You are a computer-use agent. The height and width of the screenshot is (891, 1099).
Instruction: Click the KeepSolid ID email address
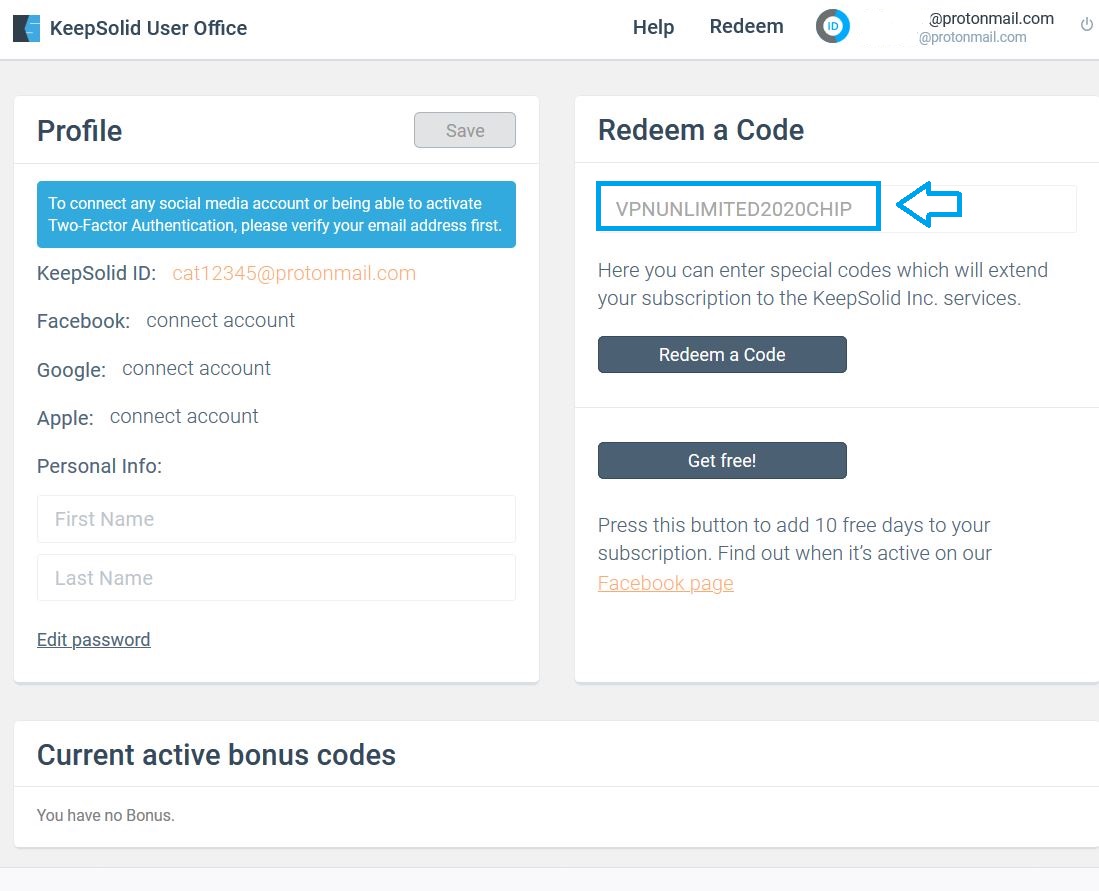coord(294,274)
